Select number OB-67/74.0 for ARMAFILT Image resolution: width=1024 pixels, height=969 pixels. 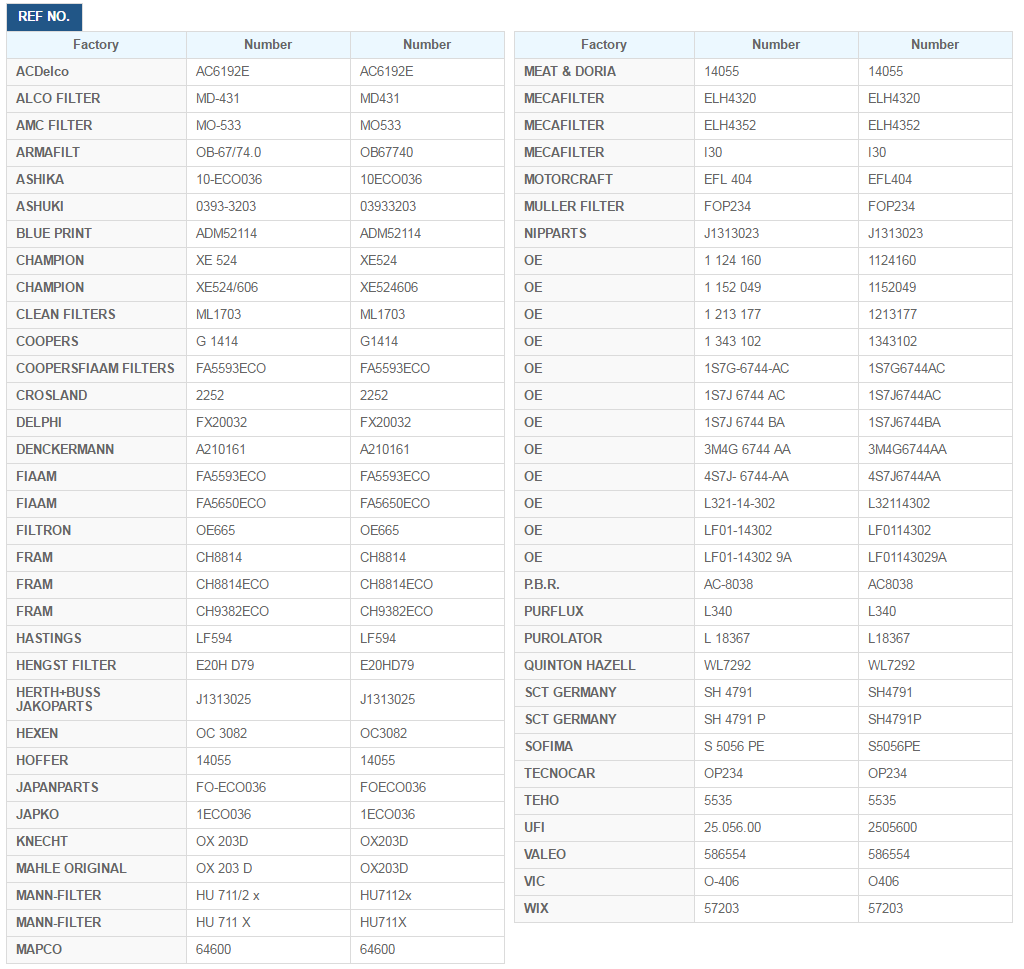229,153
